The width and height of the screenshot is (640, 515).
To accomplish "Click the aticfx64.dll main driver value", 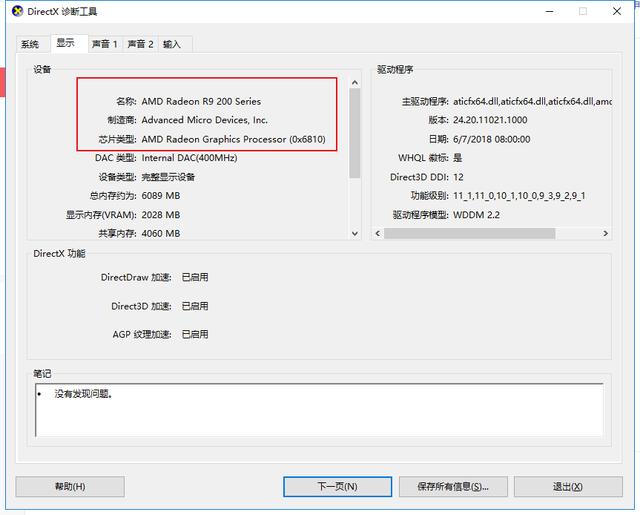I will point(532,101).
